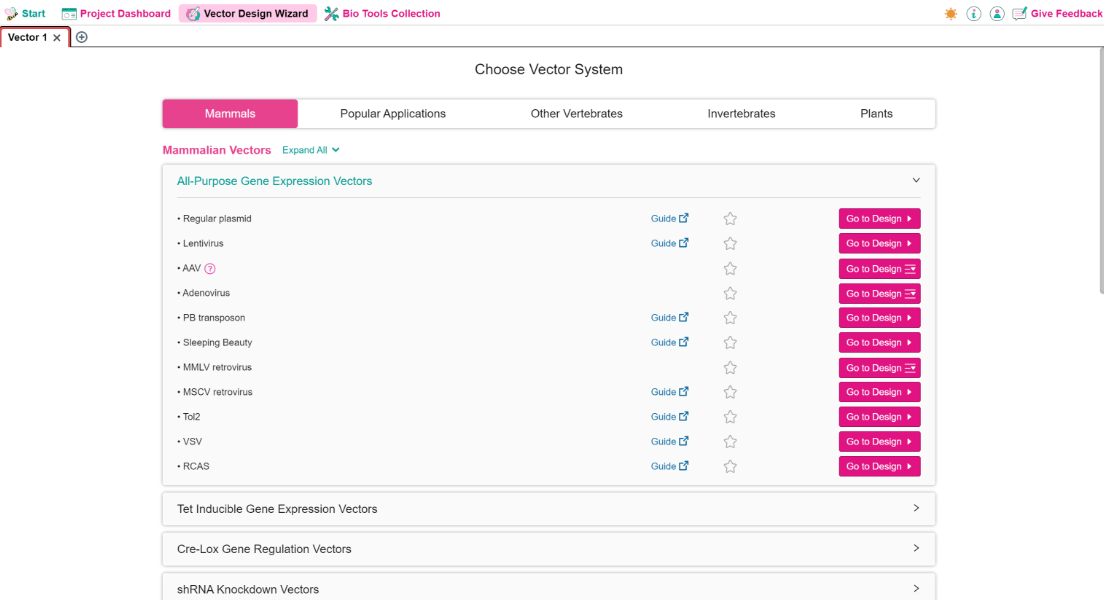The image size is (1104, 600).
Task: Go to Design for Lentivirus
Action: click(x=879, y=243)
